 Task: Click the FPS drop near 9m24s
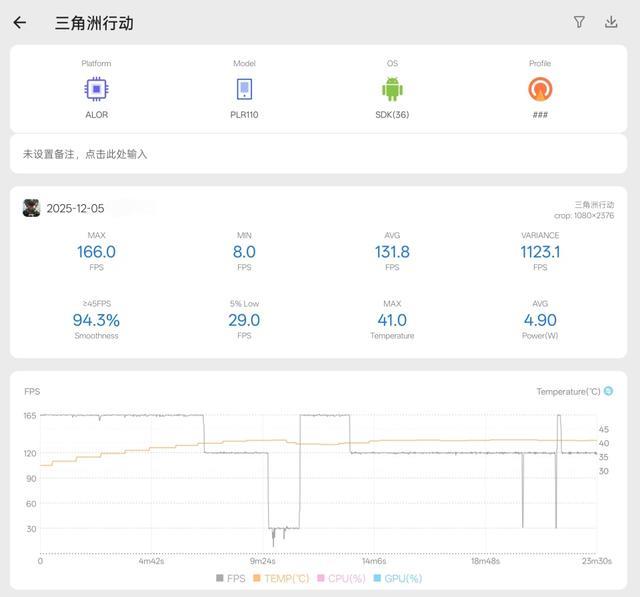click(283, 530)
